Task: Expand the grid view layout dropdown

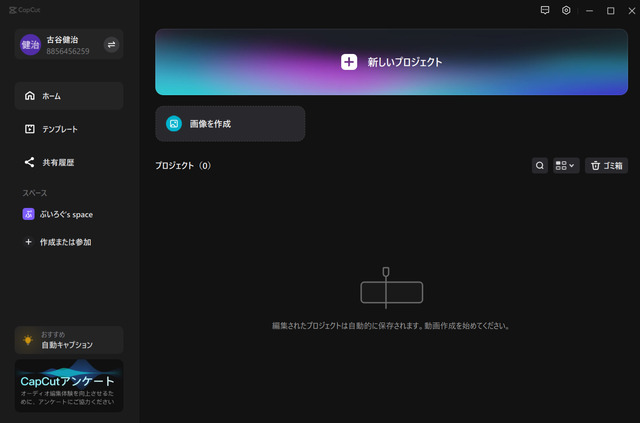Action: click(x=566, y=165)
